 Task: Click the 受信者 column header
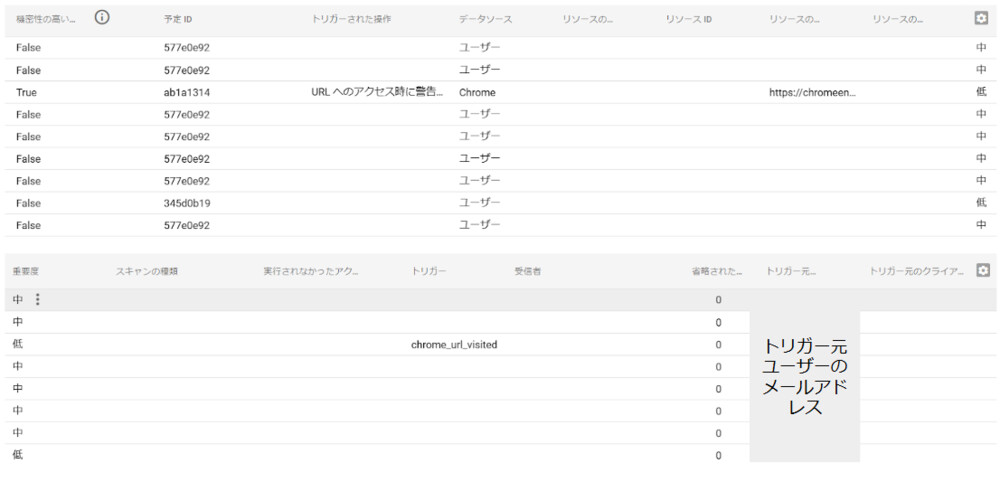[528, 271]
